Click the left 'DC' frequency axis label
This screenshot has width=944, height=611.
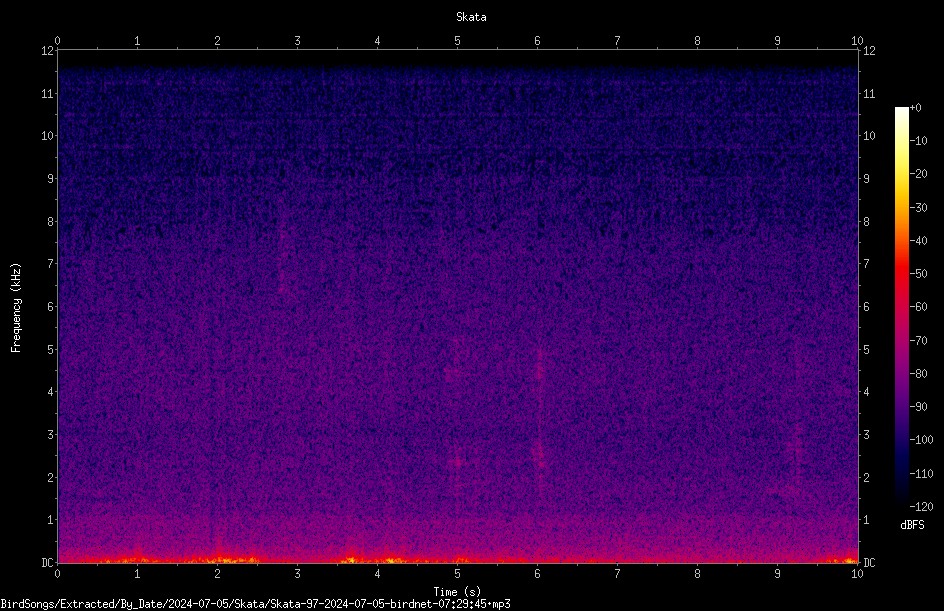click(47, 562)
